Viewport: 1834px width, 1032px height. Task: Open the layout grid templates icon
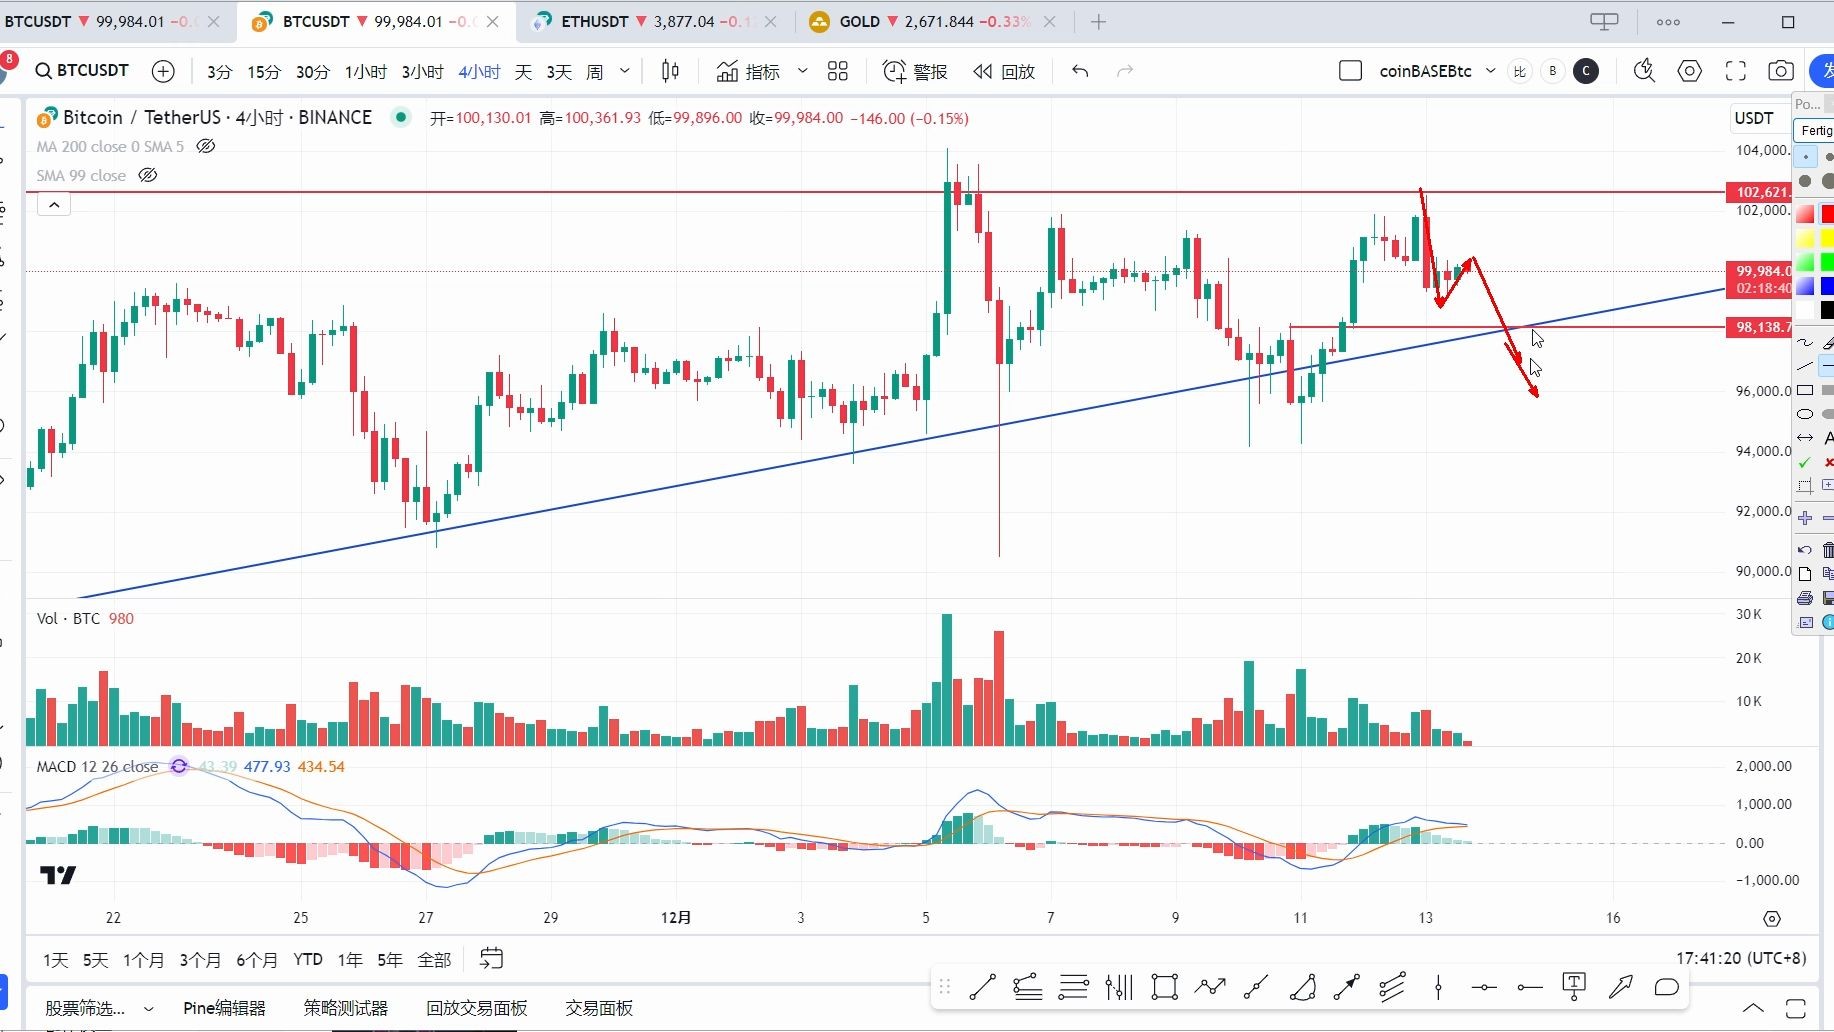pyautogui.click(x=838, y=71)
